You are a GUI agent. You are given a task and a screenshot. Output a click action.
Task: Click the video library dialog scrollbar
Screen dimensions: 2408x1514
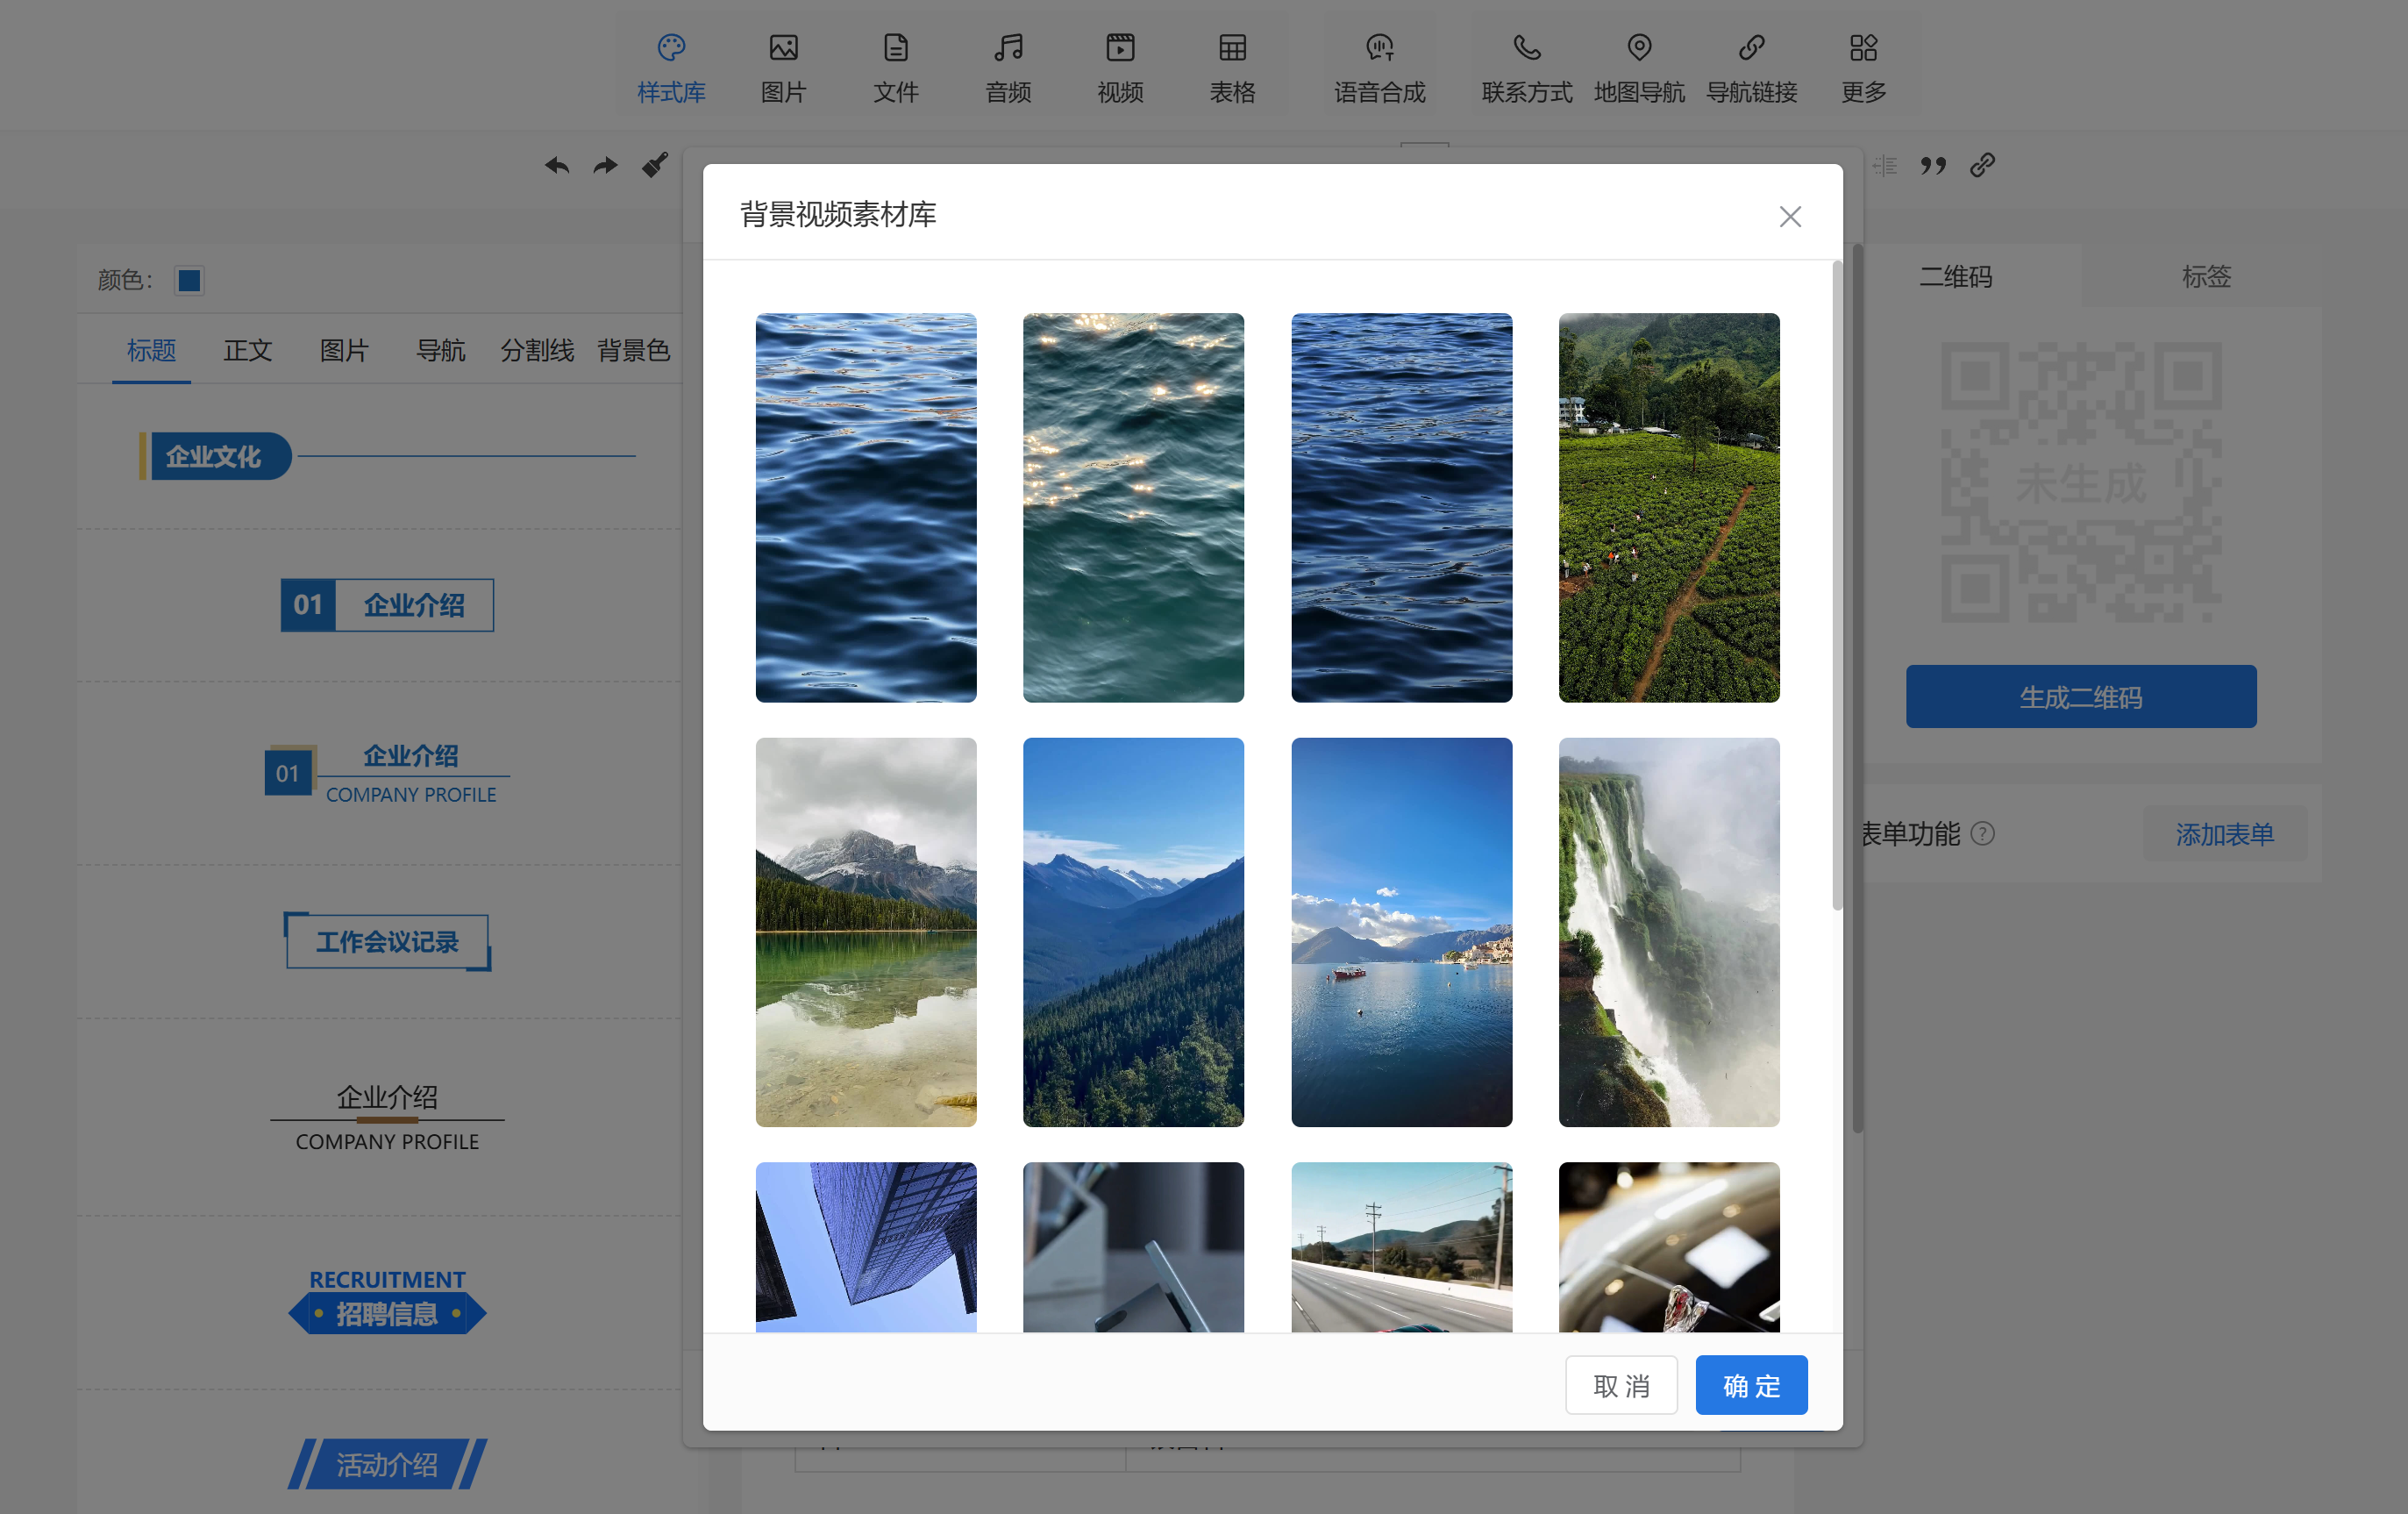[1836, 586]
